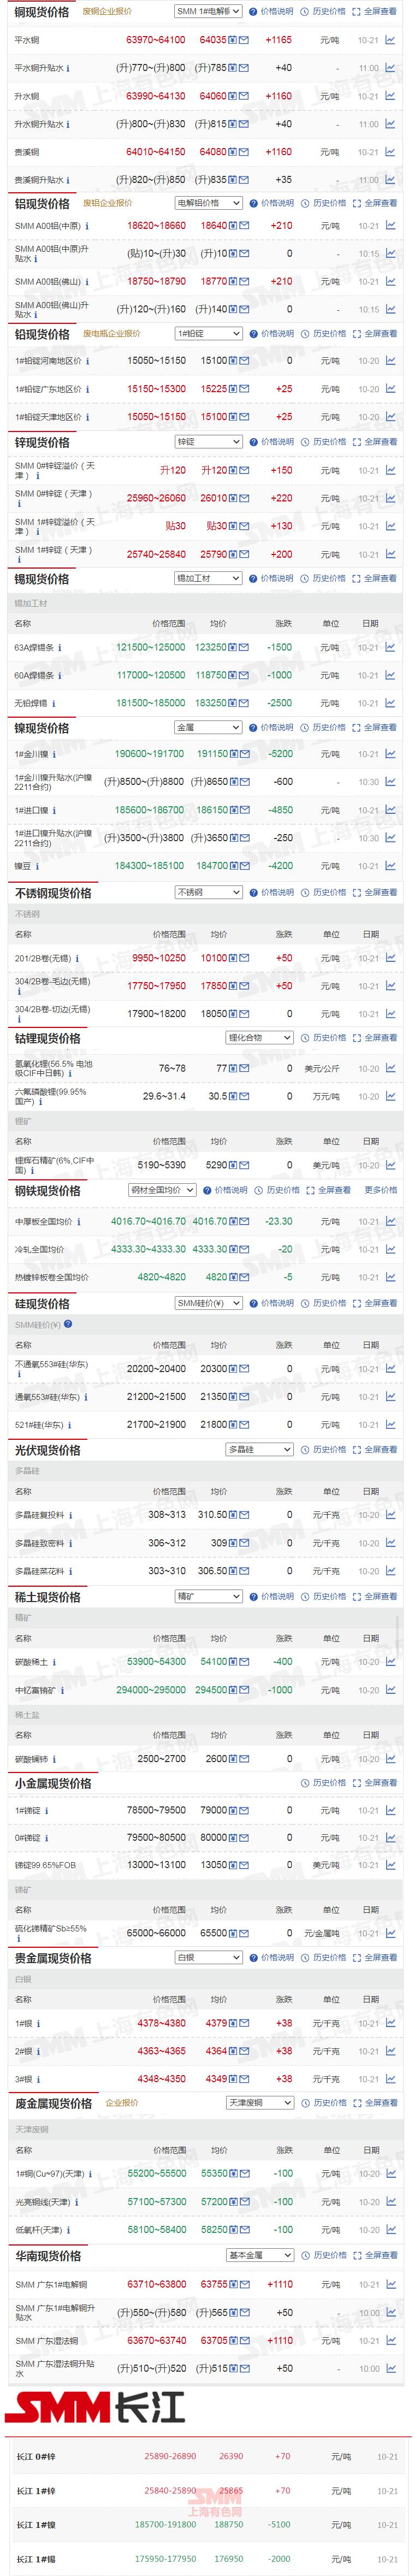This screenshot has height=2576, width=414.
Task: Open the price chart icon for 升水铜
Action: click(390, 97)
